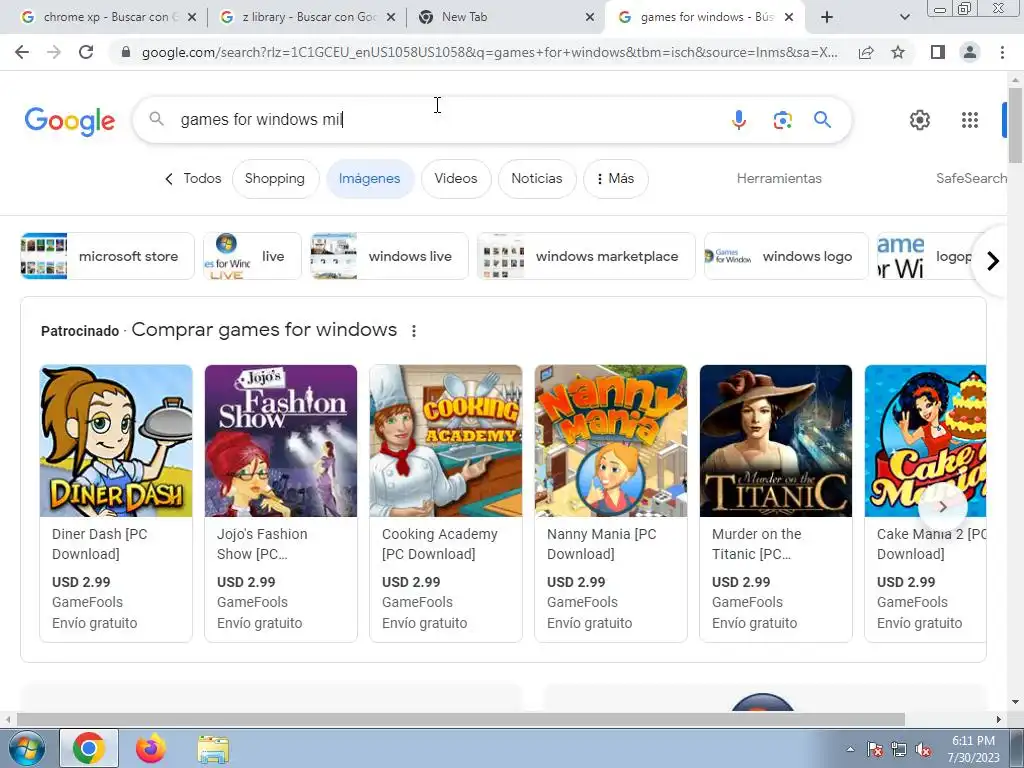1024x768 pixels.
Task: Start voice search with the microphone icon
Action: (x=739, y=120)
